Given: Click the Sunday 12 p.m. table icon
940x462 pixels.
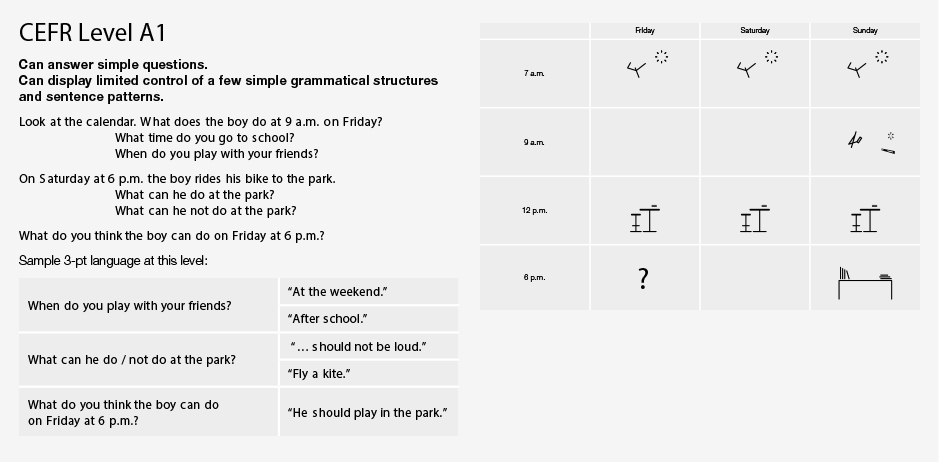Looking at the screenshot, I should click(865, 219).
